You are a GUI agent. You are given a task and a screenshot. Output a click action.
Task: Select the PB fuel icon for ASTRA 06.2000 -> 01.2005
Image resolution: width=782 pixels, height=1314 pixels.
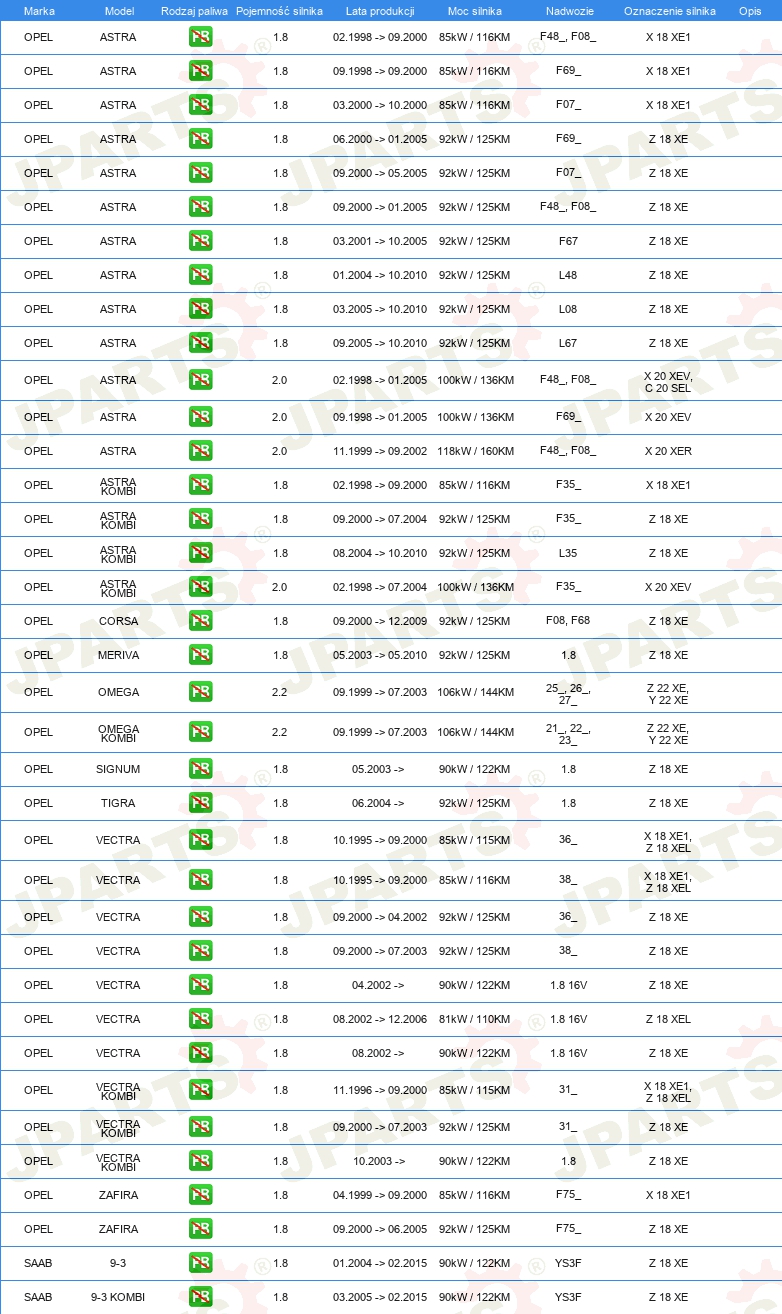pyautogui.click(x=200, y=139)
